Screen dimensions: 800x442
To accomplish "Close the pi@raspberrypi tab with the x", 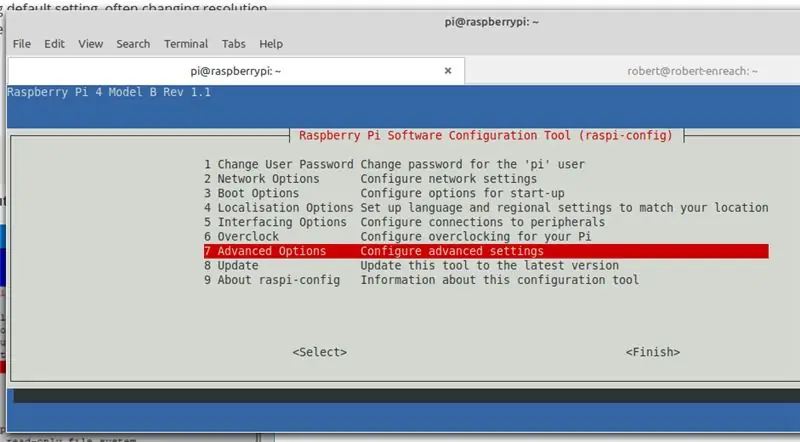I will pyautogui.click(x=448, y=70).
